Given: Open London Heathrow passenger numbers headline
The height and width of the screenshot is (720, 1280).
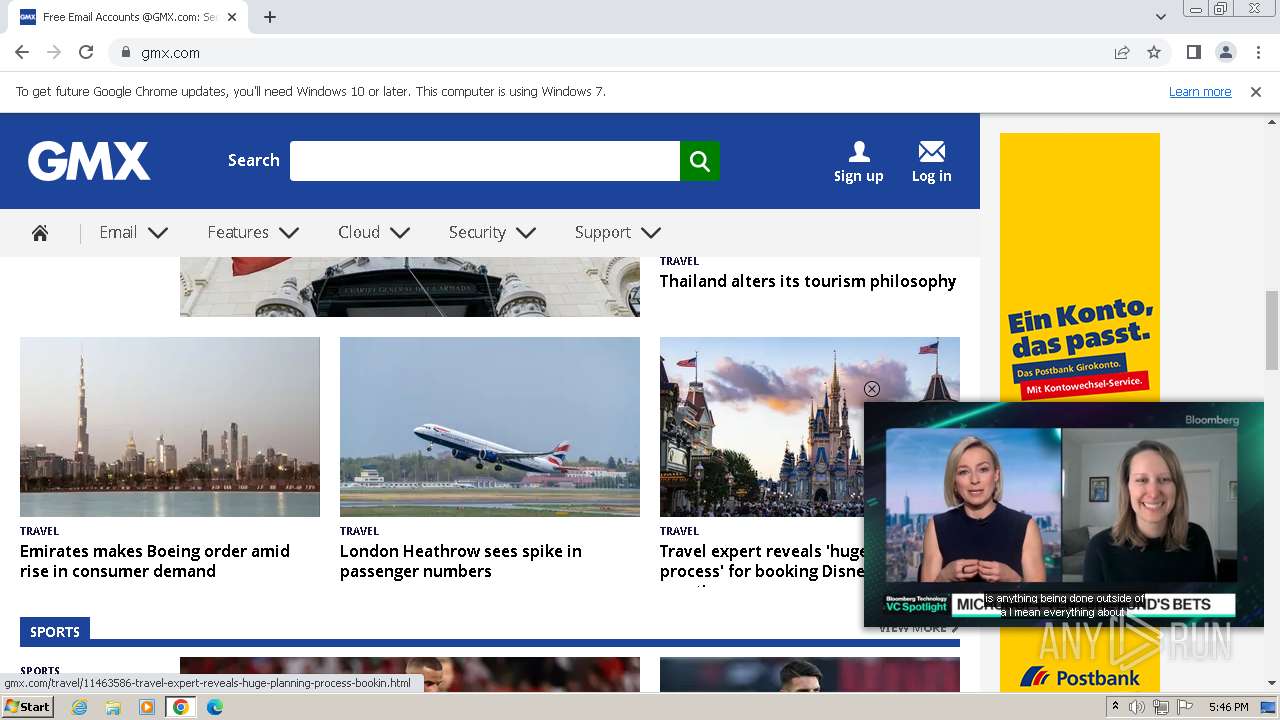Looking at the screenshot, I should pos(461,561).
